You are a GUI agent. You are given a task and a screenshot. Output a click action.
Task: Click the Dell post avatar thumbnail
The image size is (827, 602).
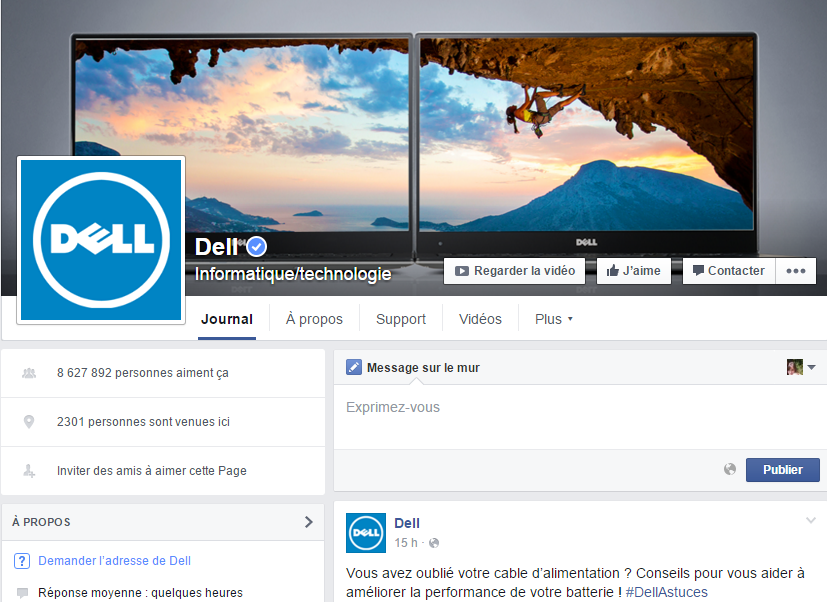click(x=366, y=532)
